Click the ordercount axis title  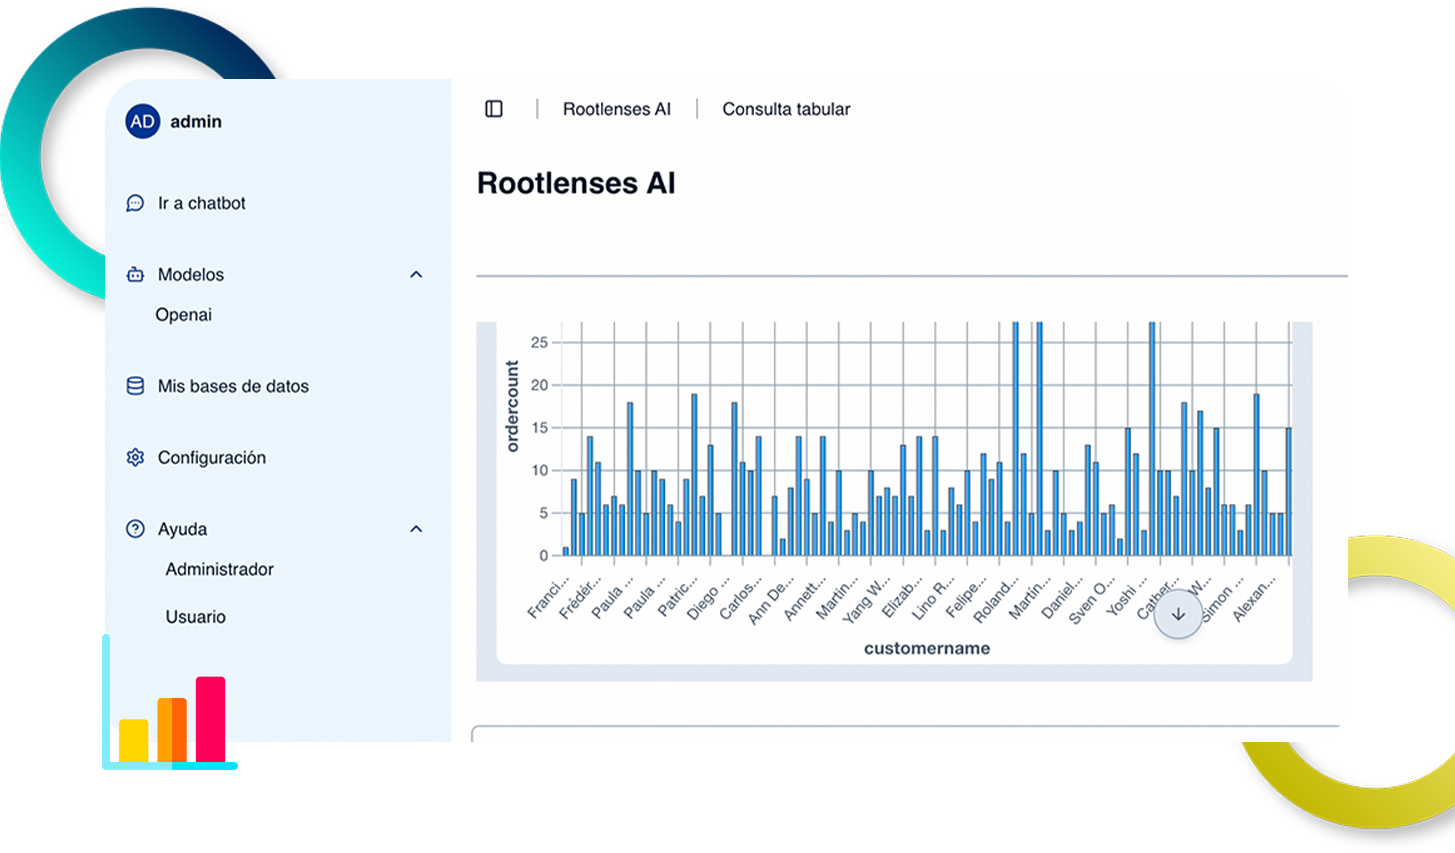tap(513, 406)
